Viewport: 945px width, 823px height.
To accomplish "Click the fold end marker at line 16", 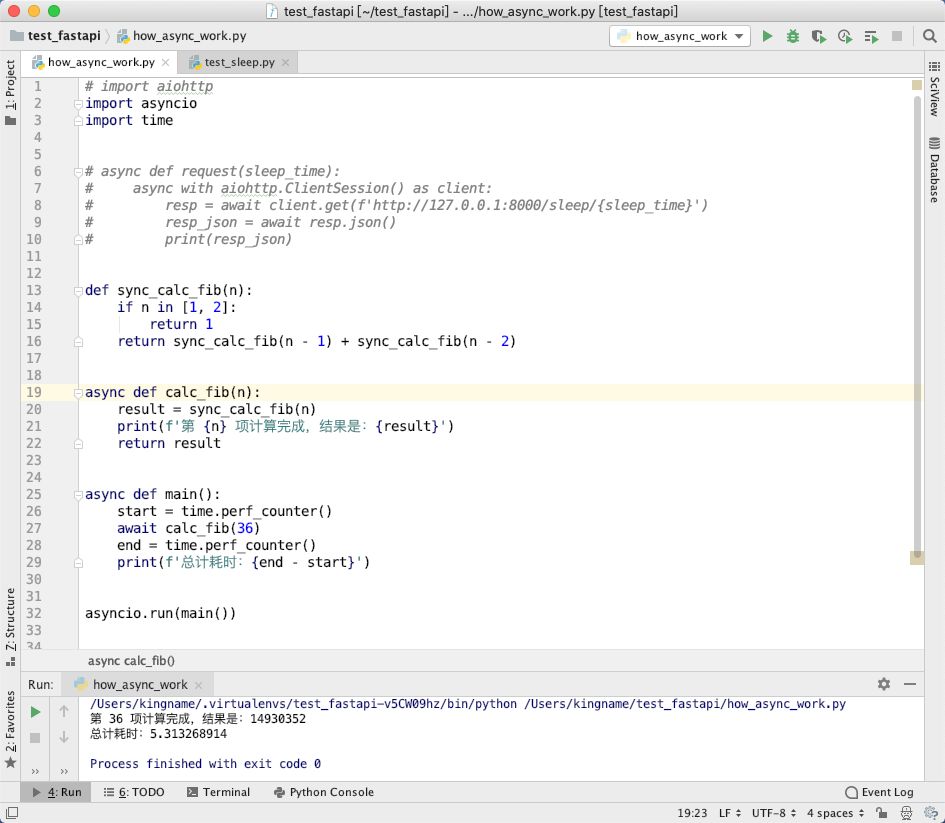I will (x=78, y=342).
